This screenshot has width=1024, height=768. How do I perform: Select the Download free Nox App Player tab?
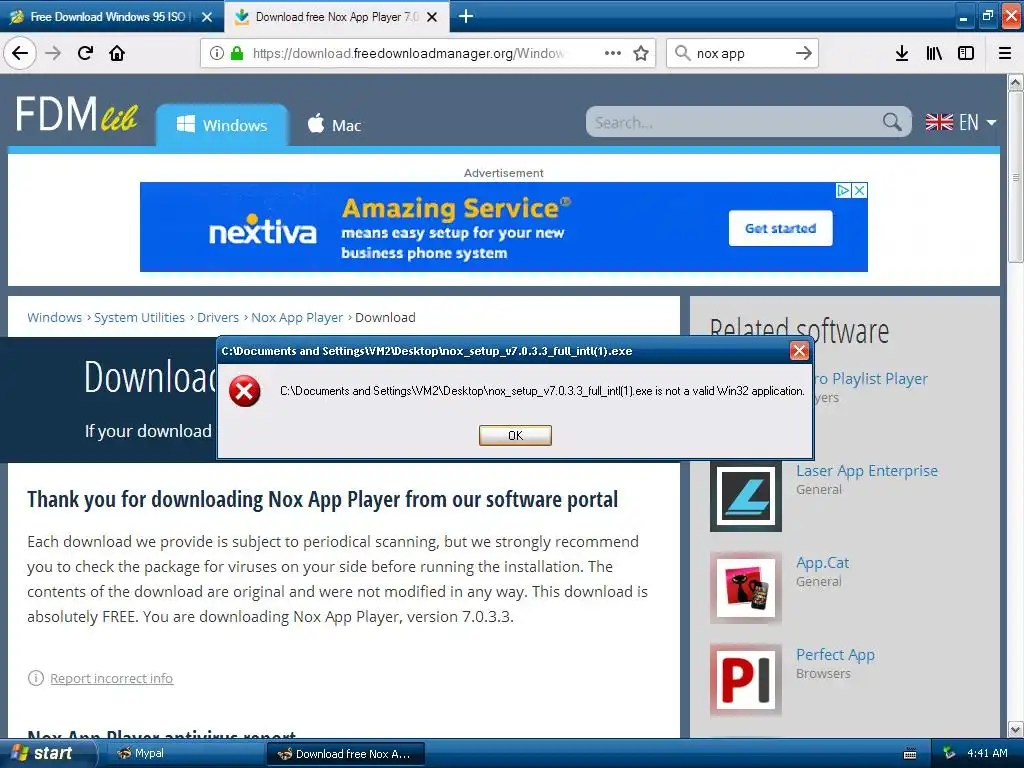click(336, 16)
